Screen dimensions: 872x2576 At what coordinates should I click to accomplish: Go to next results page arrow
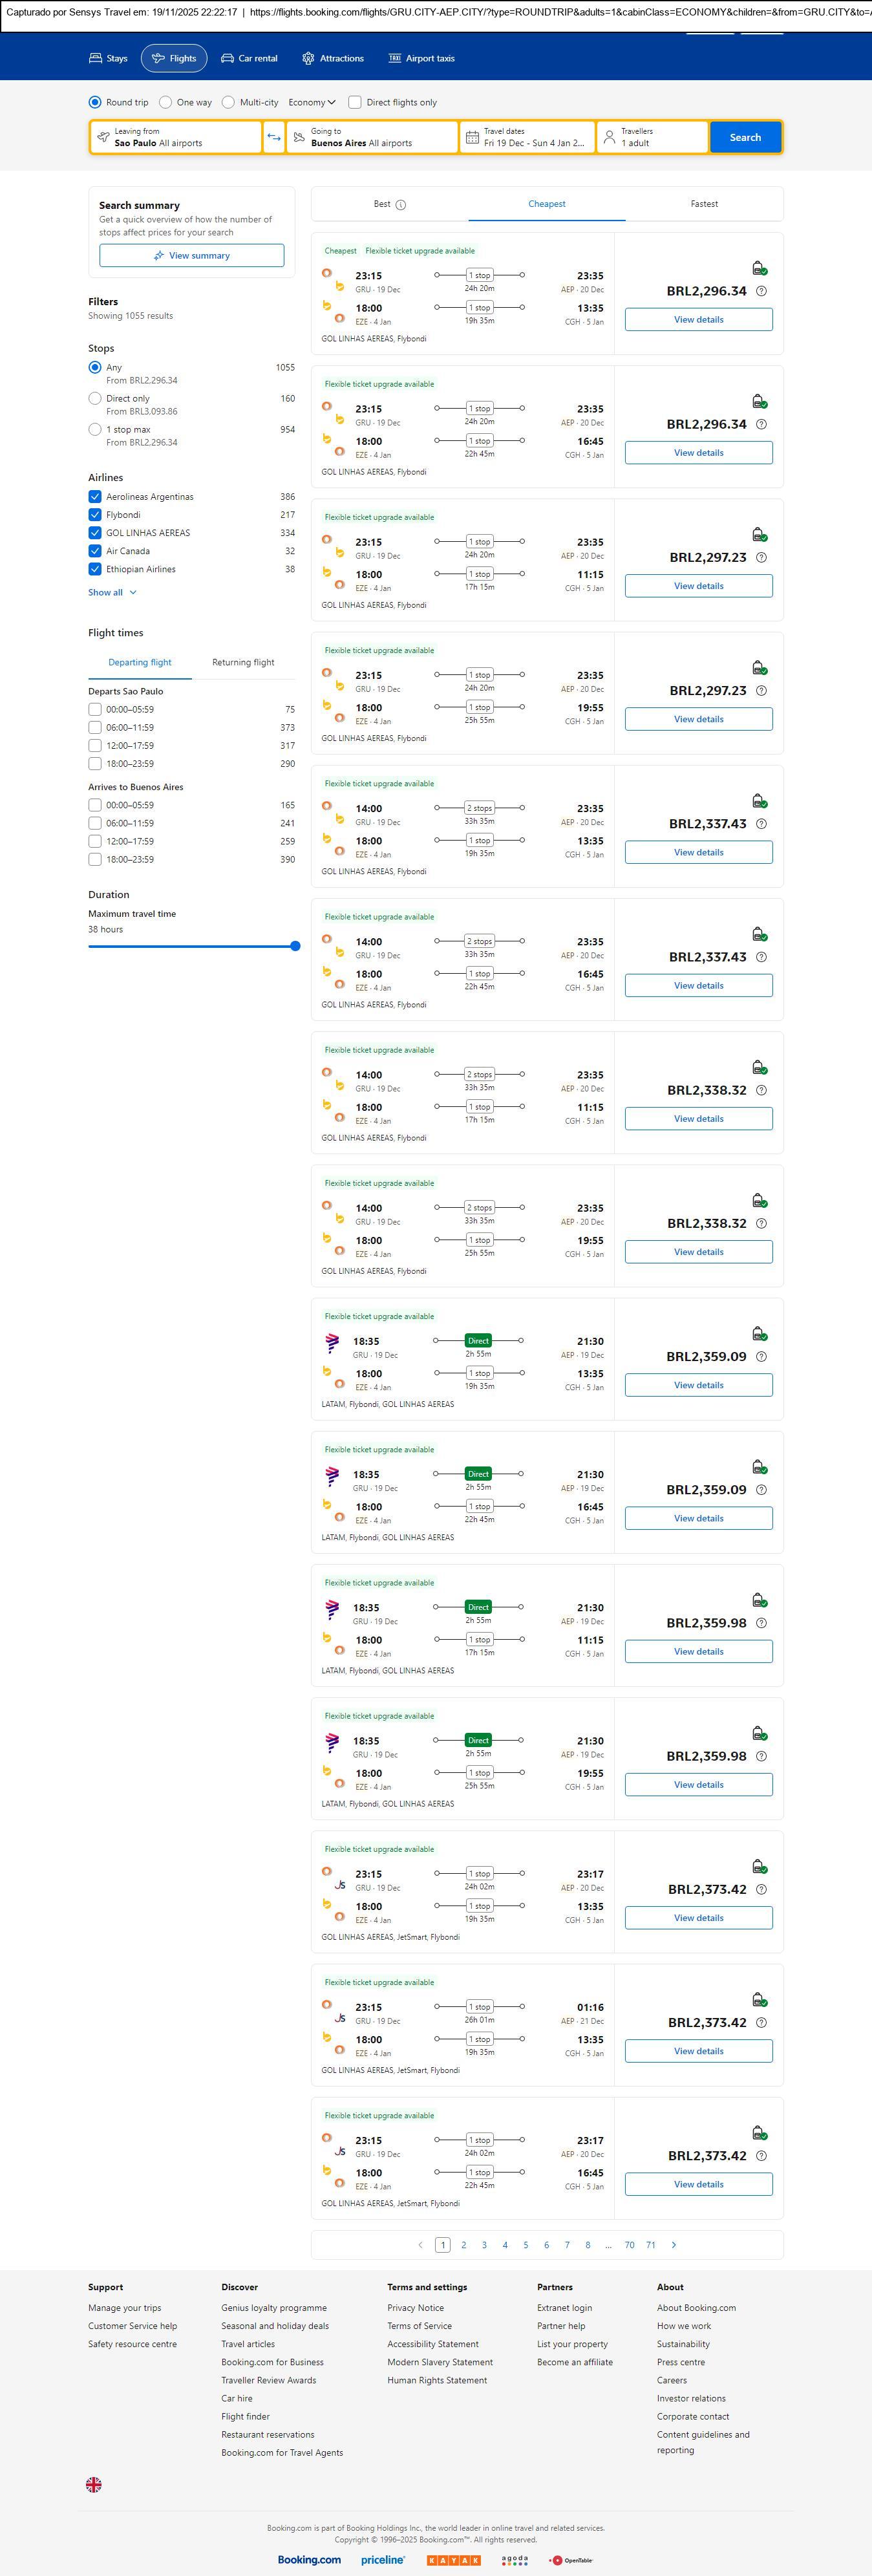click(674, 2245)
